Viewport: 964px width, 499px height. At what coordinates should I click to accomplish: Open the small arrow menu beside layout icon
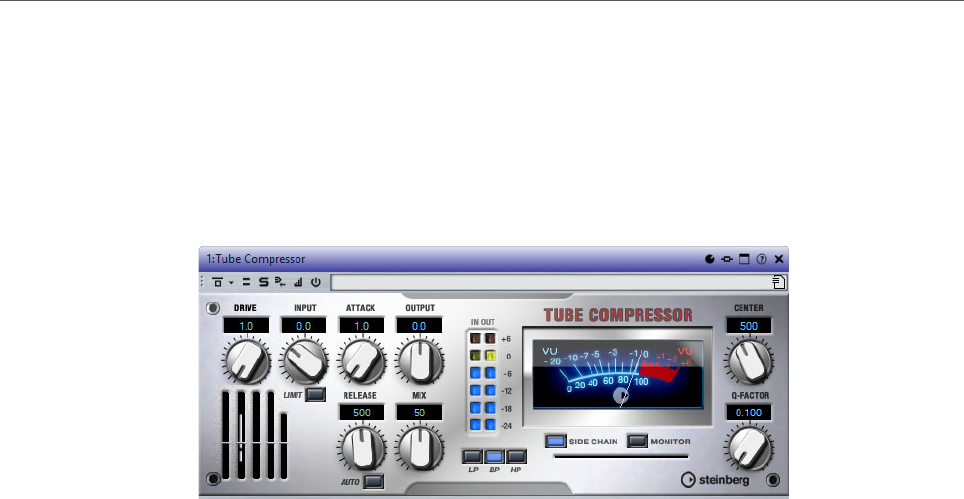pyautogui.click(x=231, y=283)
